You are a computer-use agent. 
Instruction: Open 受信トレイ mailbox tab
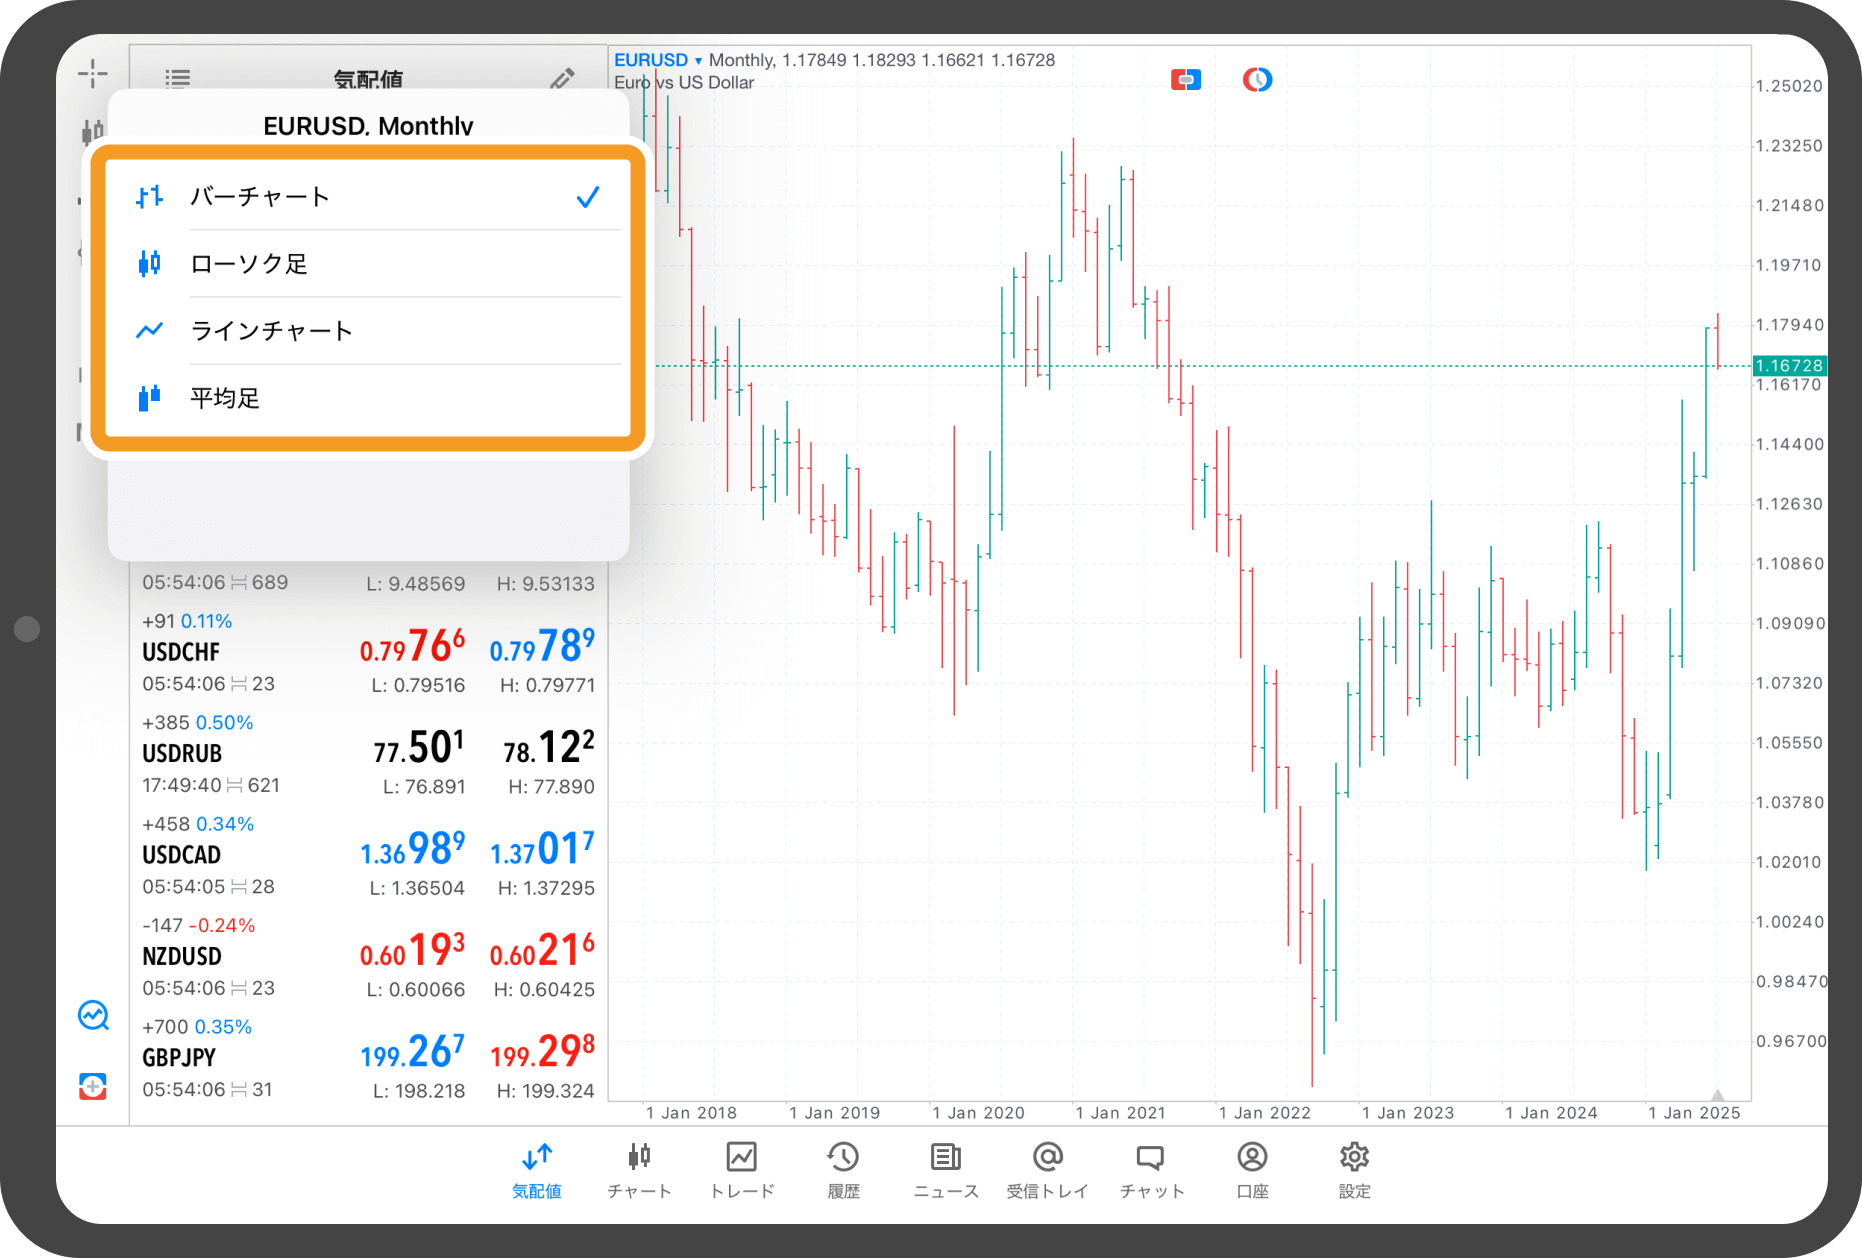1047,1170
